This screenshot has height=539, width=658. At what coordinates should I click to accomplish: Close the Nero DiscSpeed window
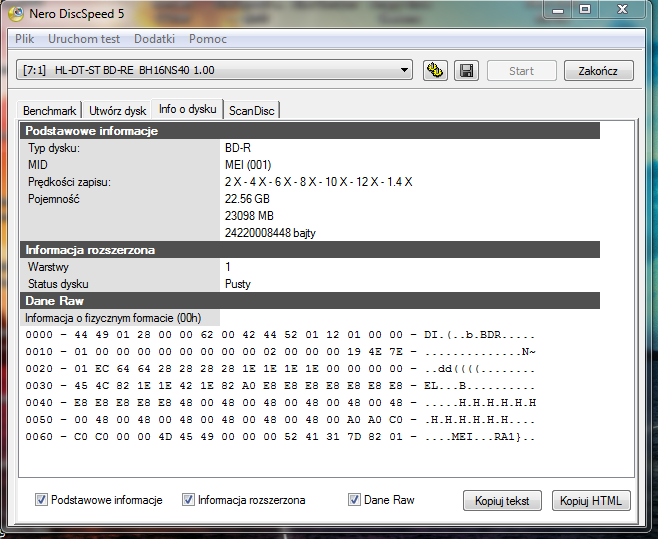622,10
